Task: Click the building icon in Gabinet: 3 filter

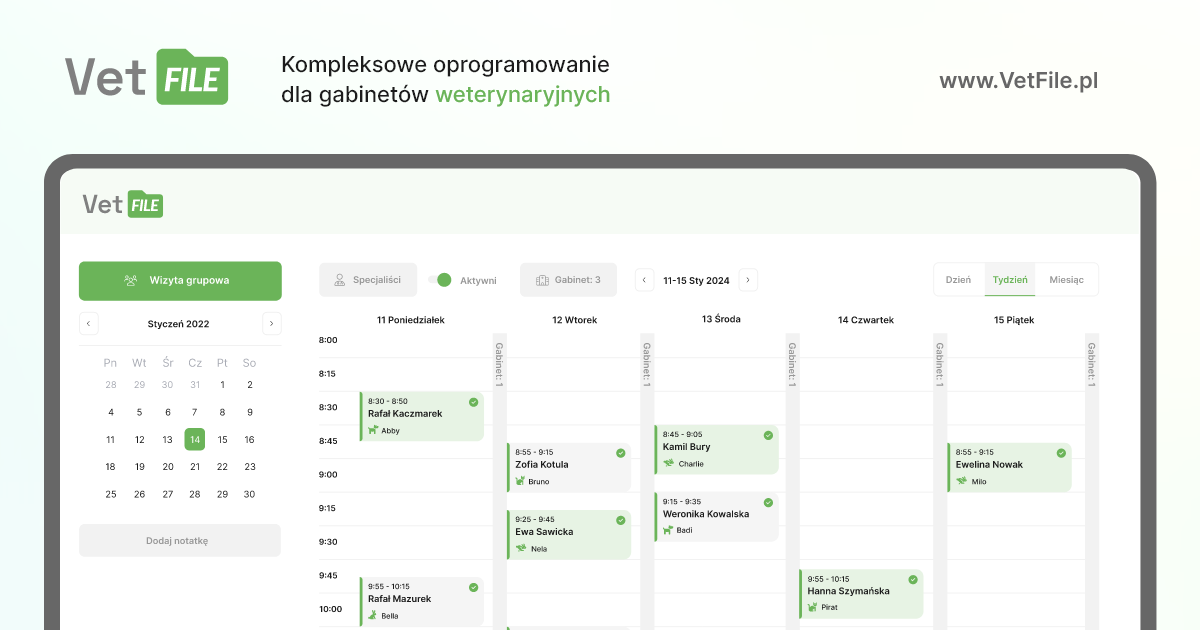Action: pyautogui.click(x=541, y=280)
